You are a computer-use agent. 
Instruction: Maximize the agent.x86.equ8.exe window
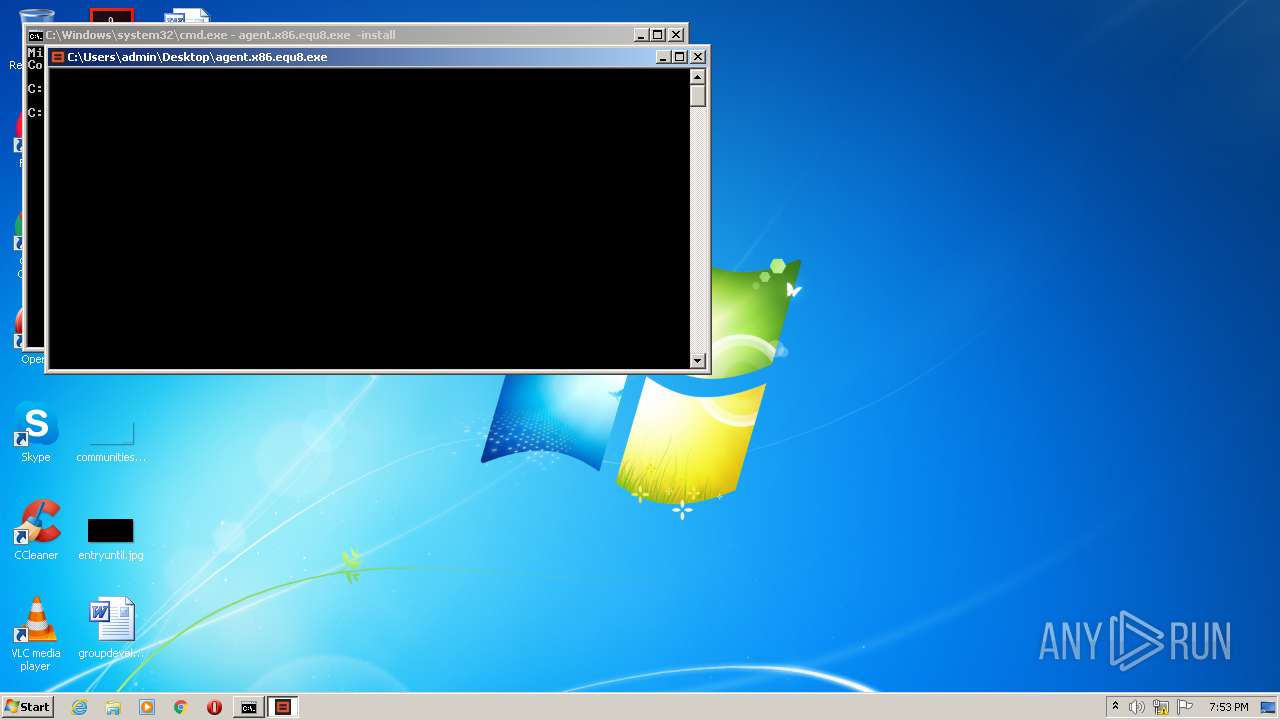click(680, 57)
